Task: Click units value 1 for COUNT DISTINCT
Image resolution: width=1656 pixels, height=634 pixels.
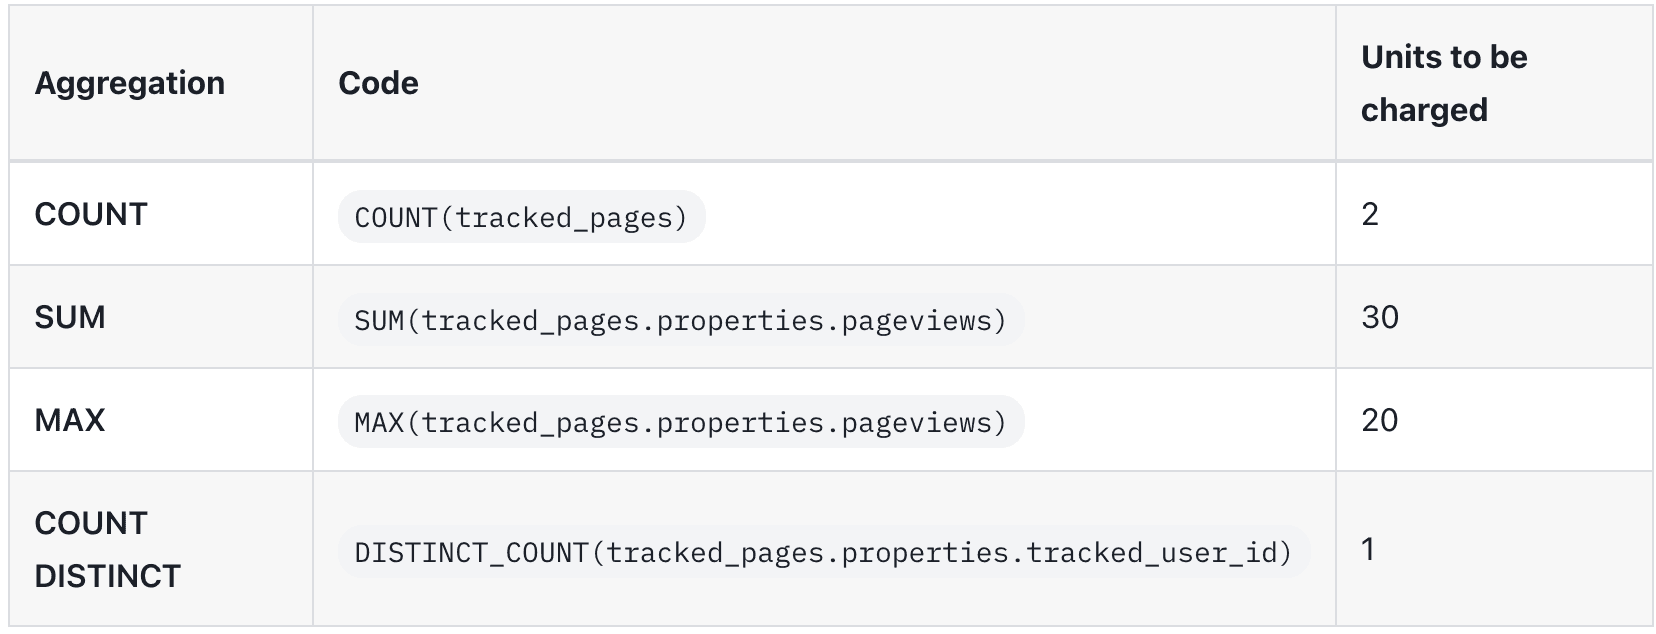Action: 1368,549
